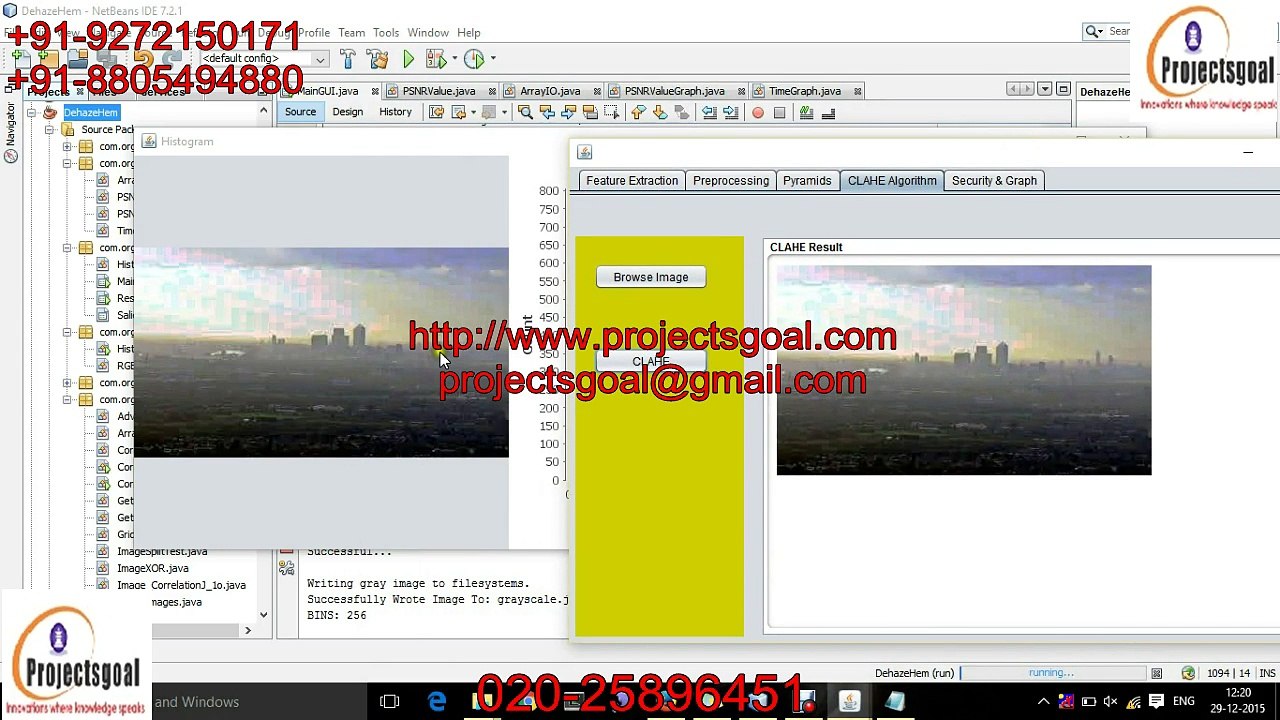Click the Shift Line Left icon
This screenshot has height=720, width=1280.
(x=709, y=113)
